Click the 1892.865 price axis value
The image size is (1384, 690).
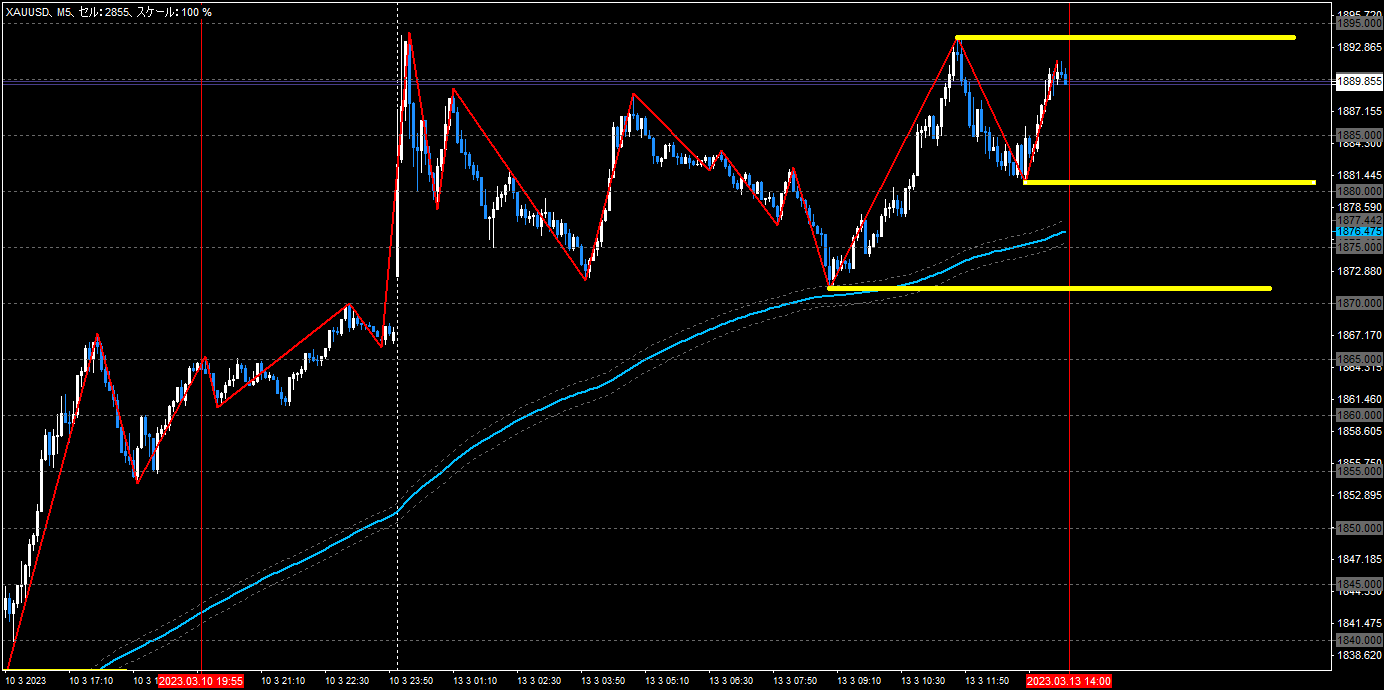[1359, 47]
